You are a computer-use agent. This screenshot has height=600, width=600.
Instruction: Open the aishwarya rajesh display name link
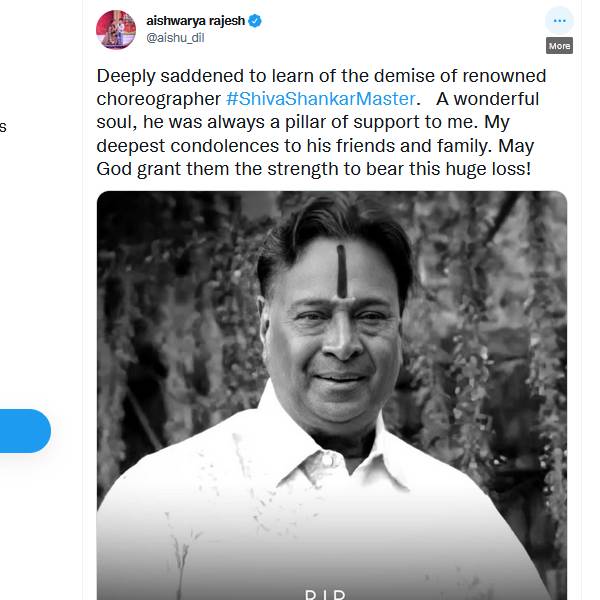click(195, 20)
